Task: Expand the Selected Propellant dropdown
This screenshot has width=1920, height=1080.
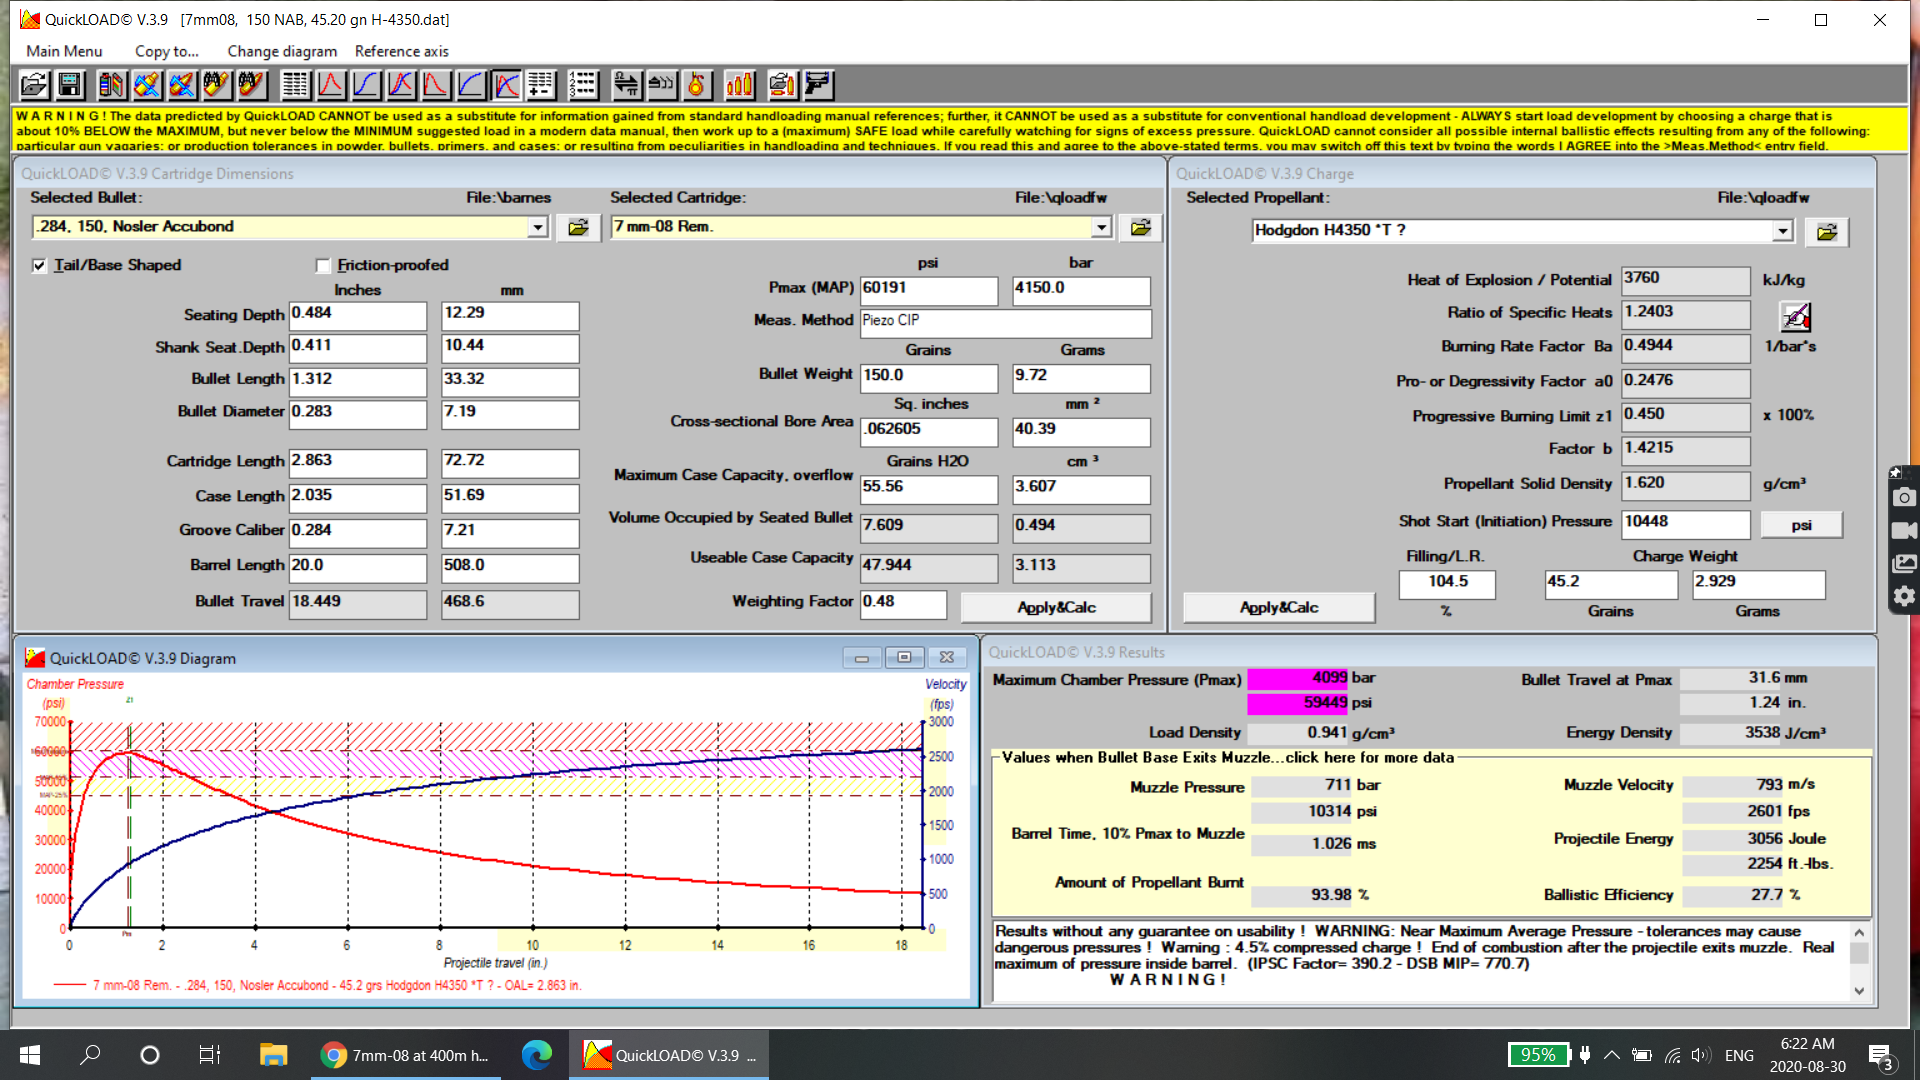Action: click(x=1782, y=231)
